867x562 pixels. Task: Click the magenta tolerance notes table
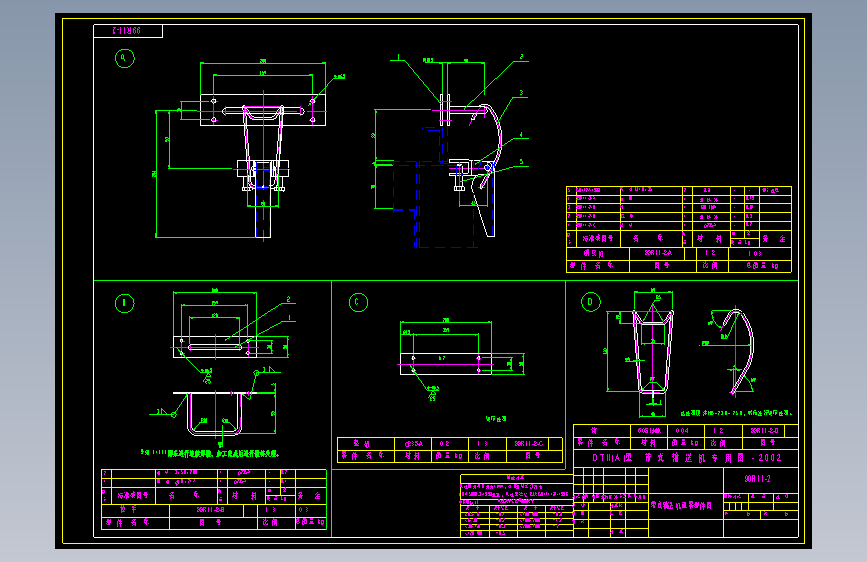[x=516, y=505]
